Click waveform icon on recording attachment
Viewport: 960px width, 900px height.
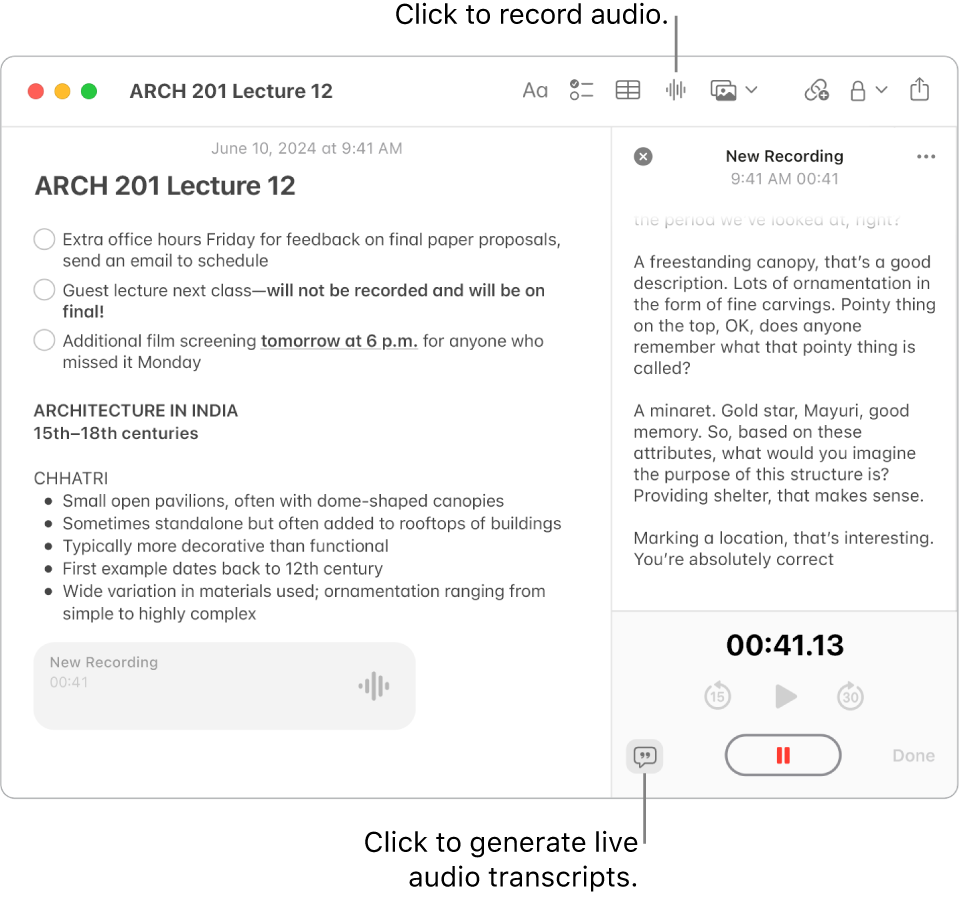pos(374,686)
